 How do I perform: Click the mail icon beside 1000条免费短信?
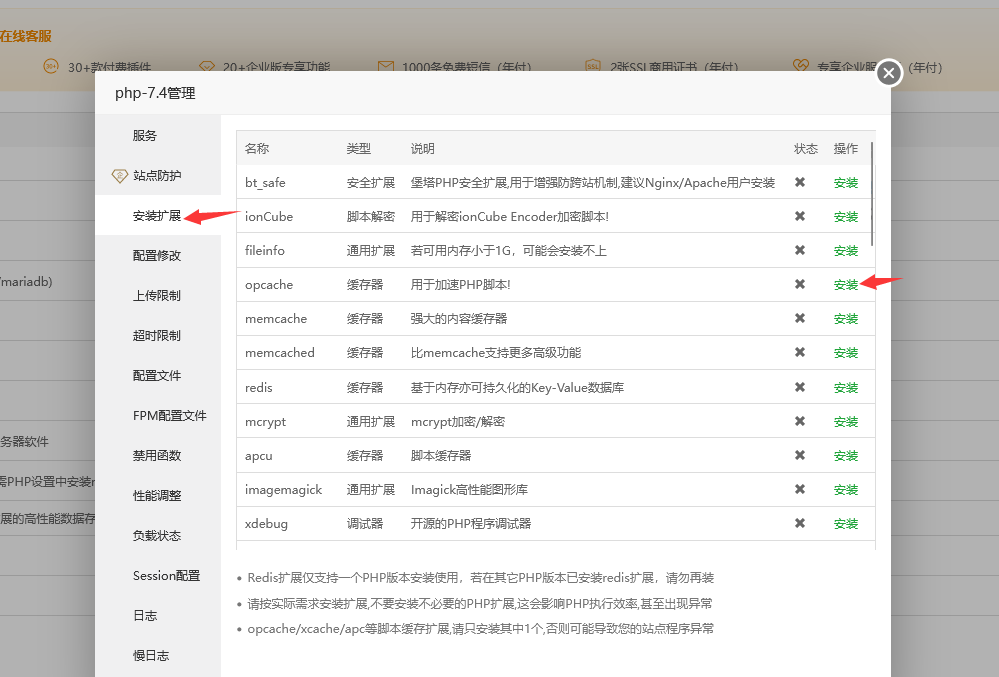point(385,66)
